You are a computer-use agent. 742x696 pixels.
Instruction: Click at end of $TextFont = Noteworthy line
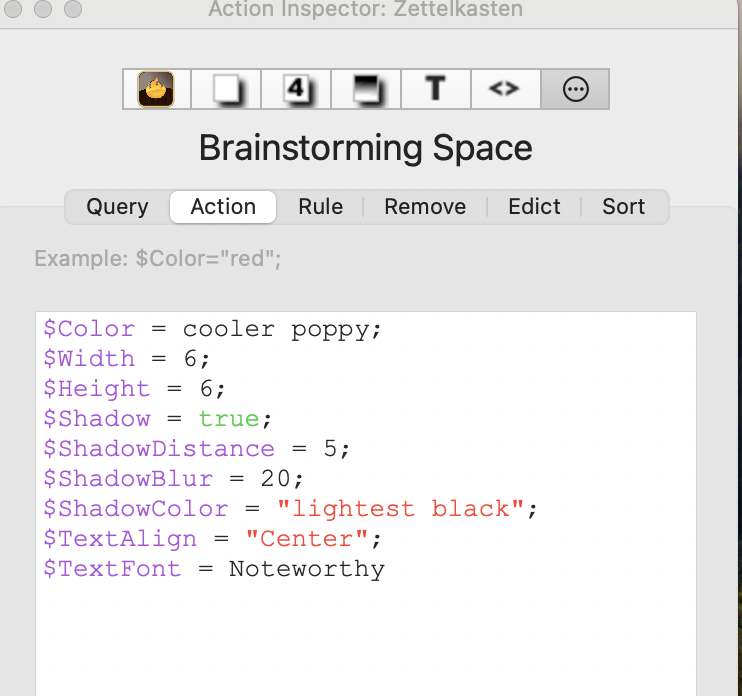[x=385, y=569]
